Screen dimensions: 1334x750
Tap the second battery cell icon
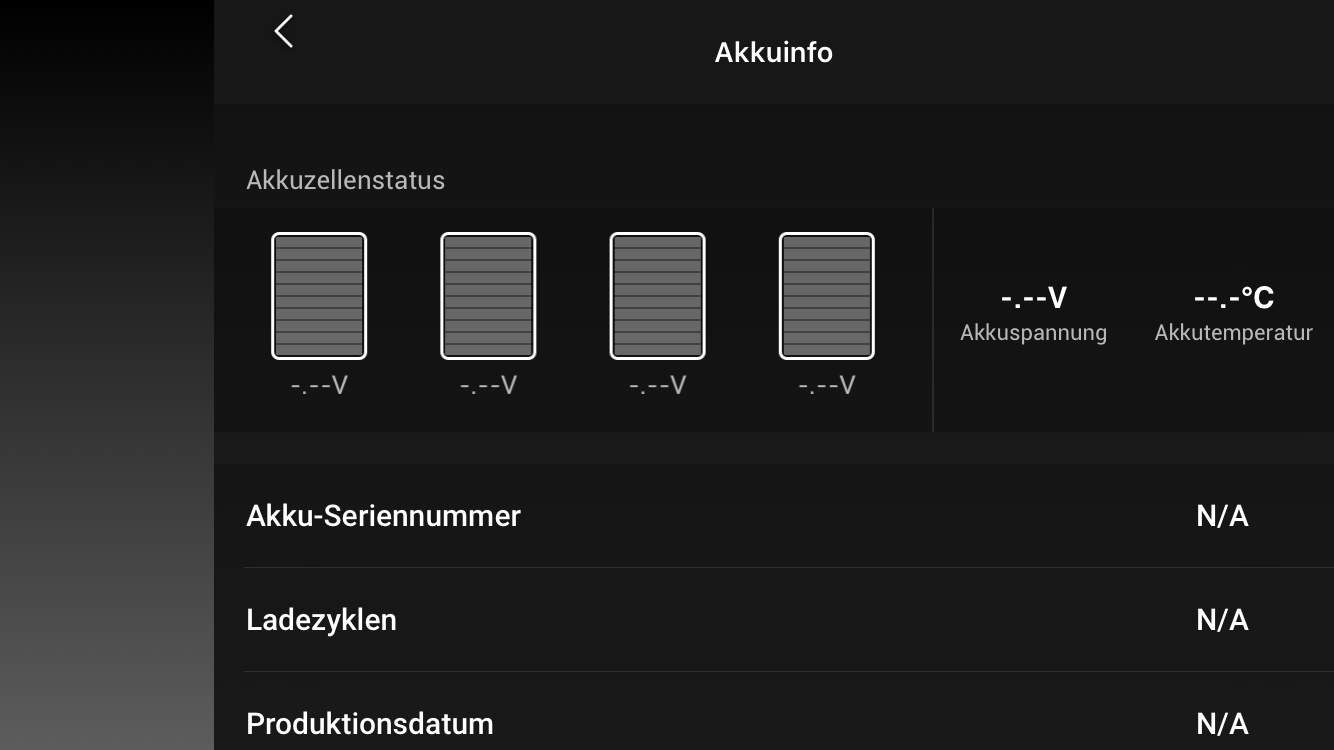488,296
